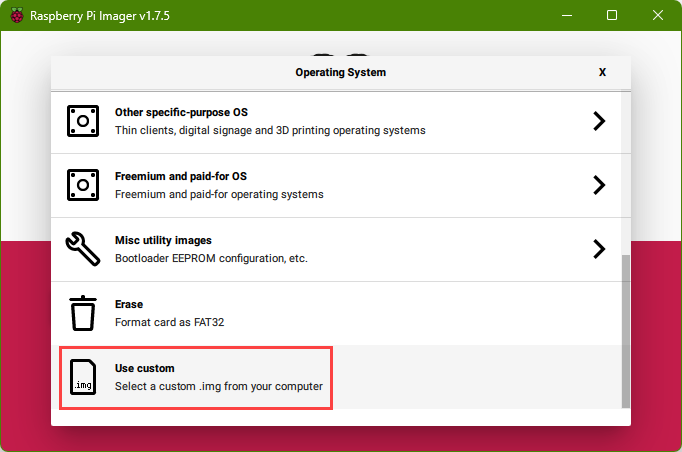Expand Other specific-purpose OS chevron
682x452 pixels.
tap(599, 121)
